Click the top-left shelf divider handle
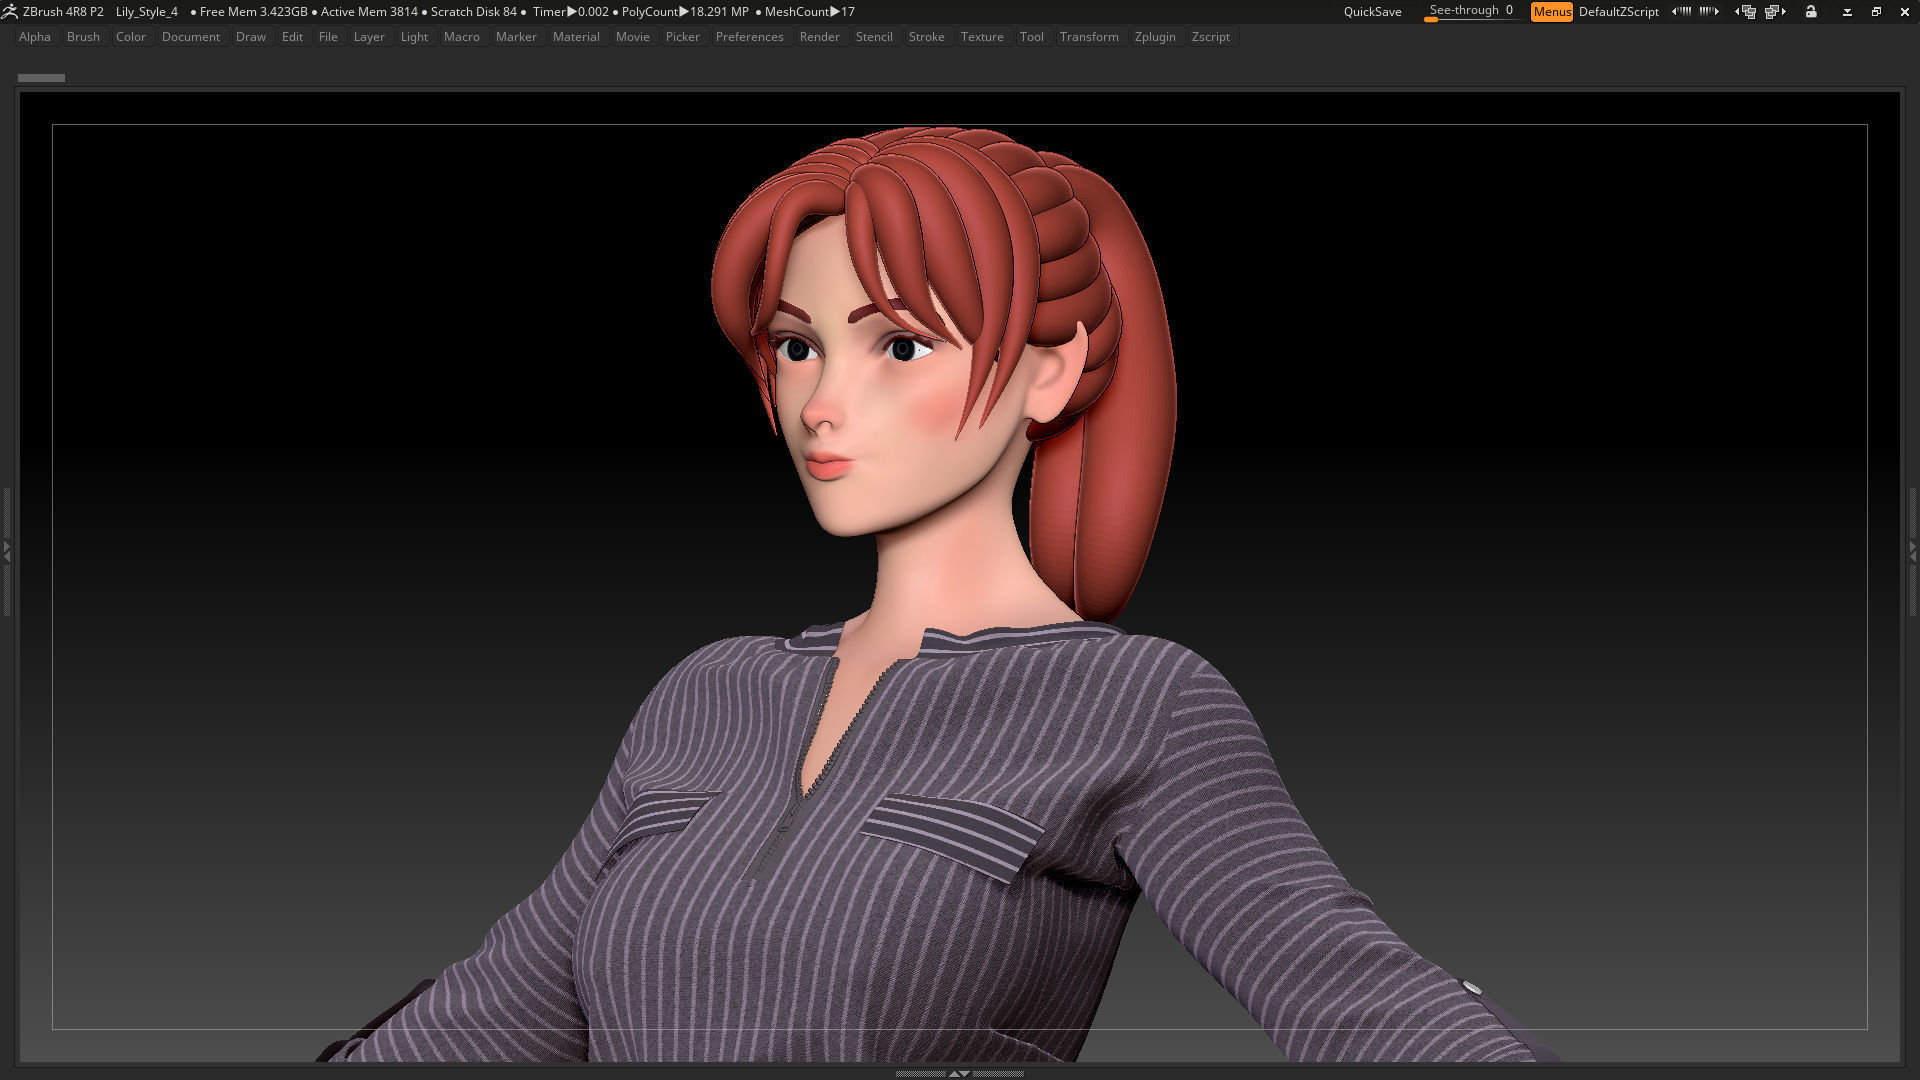Image resolution: width=1920 pixels, height=1080 pixels. click(x=41, y=77)
